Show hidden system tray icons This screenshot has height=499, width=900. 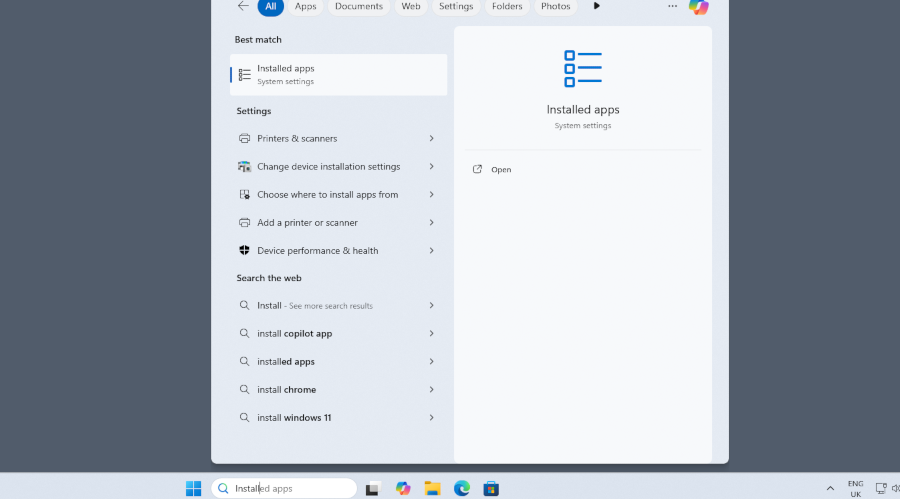click(830, 489)
